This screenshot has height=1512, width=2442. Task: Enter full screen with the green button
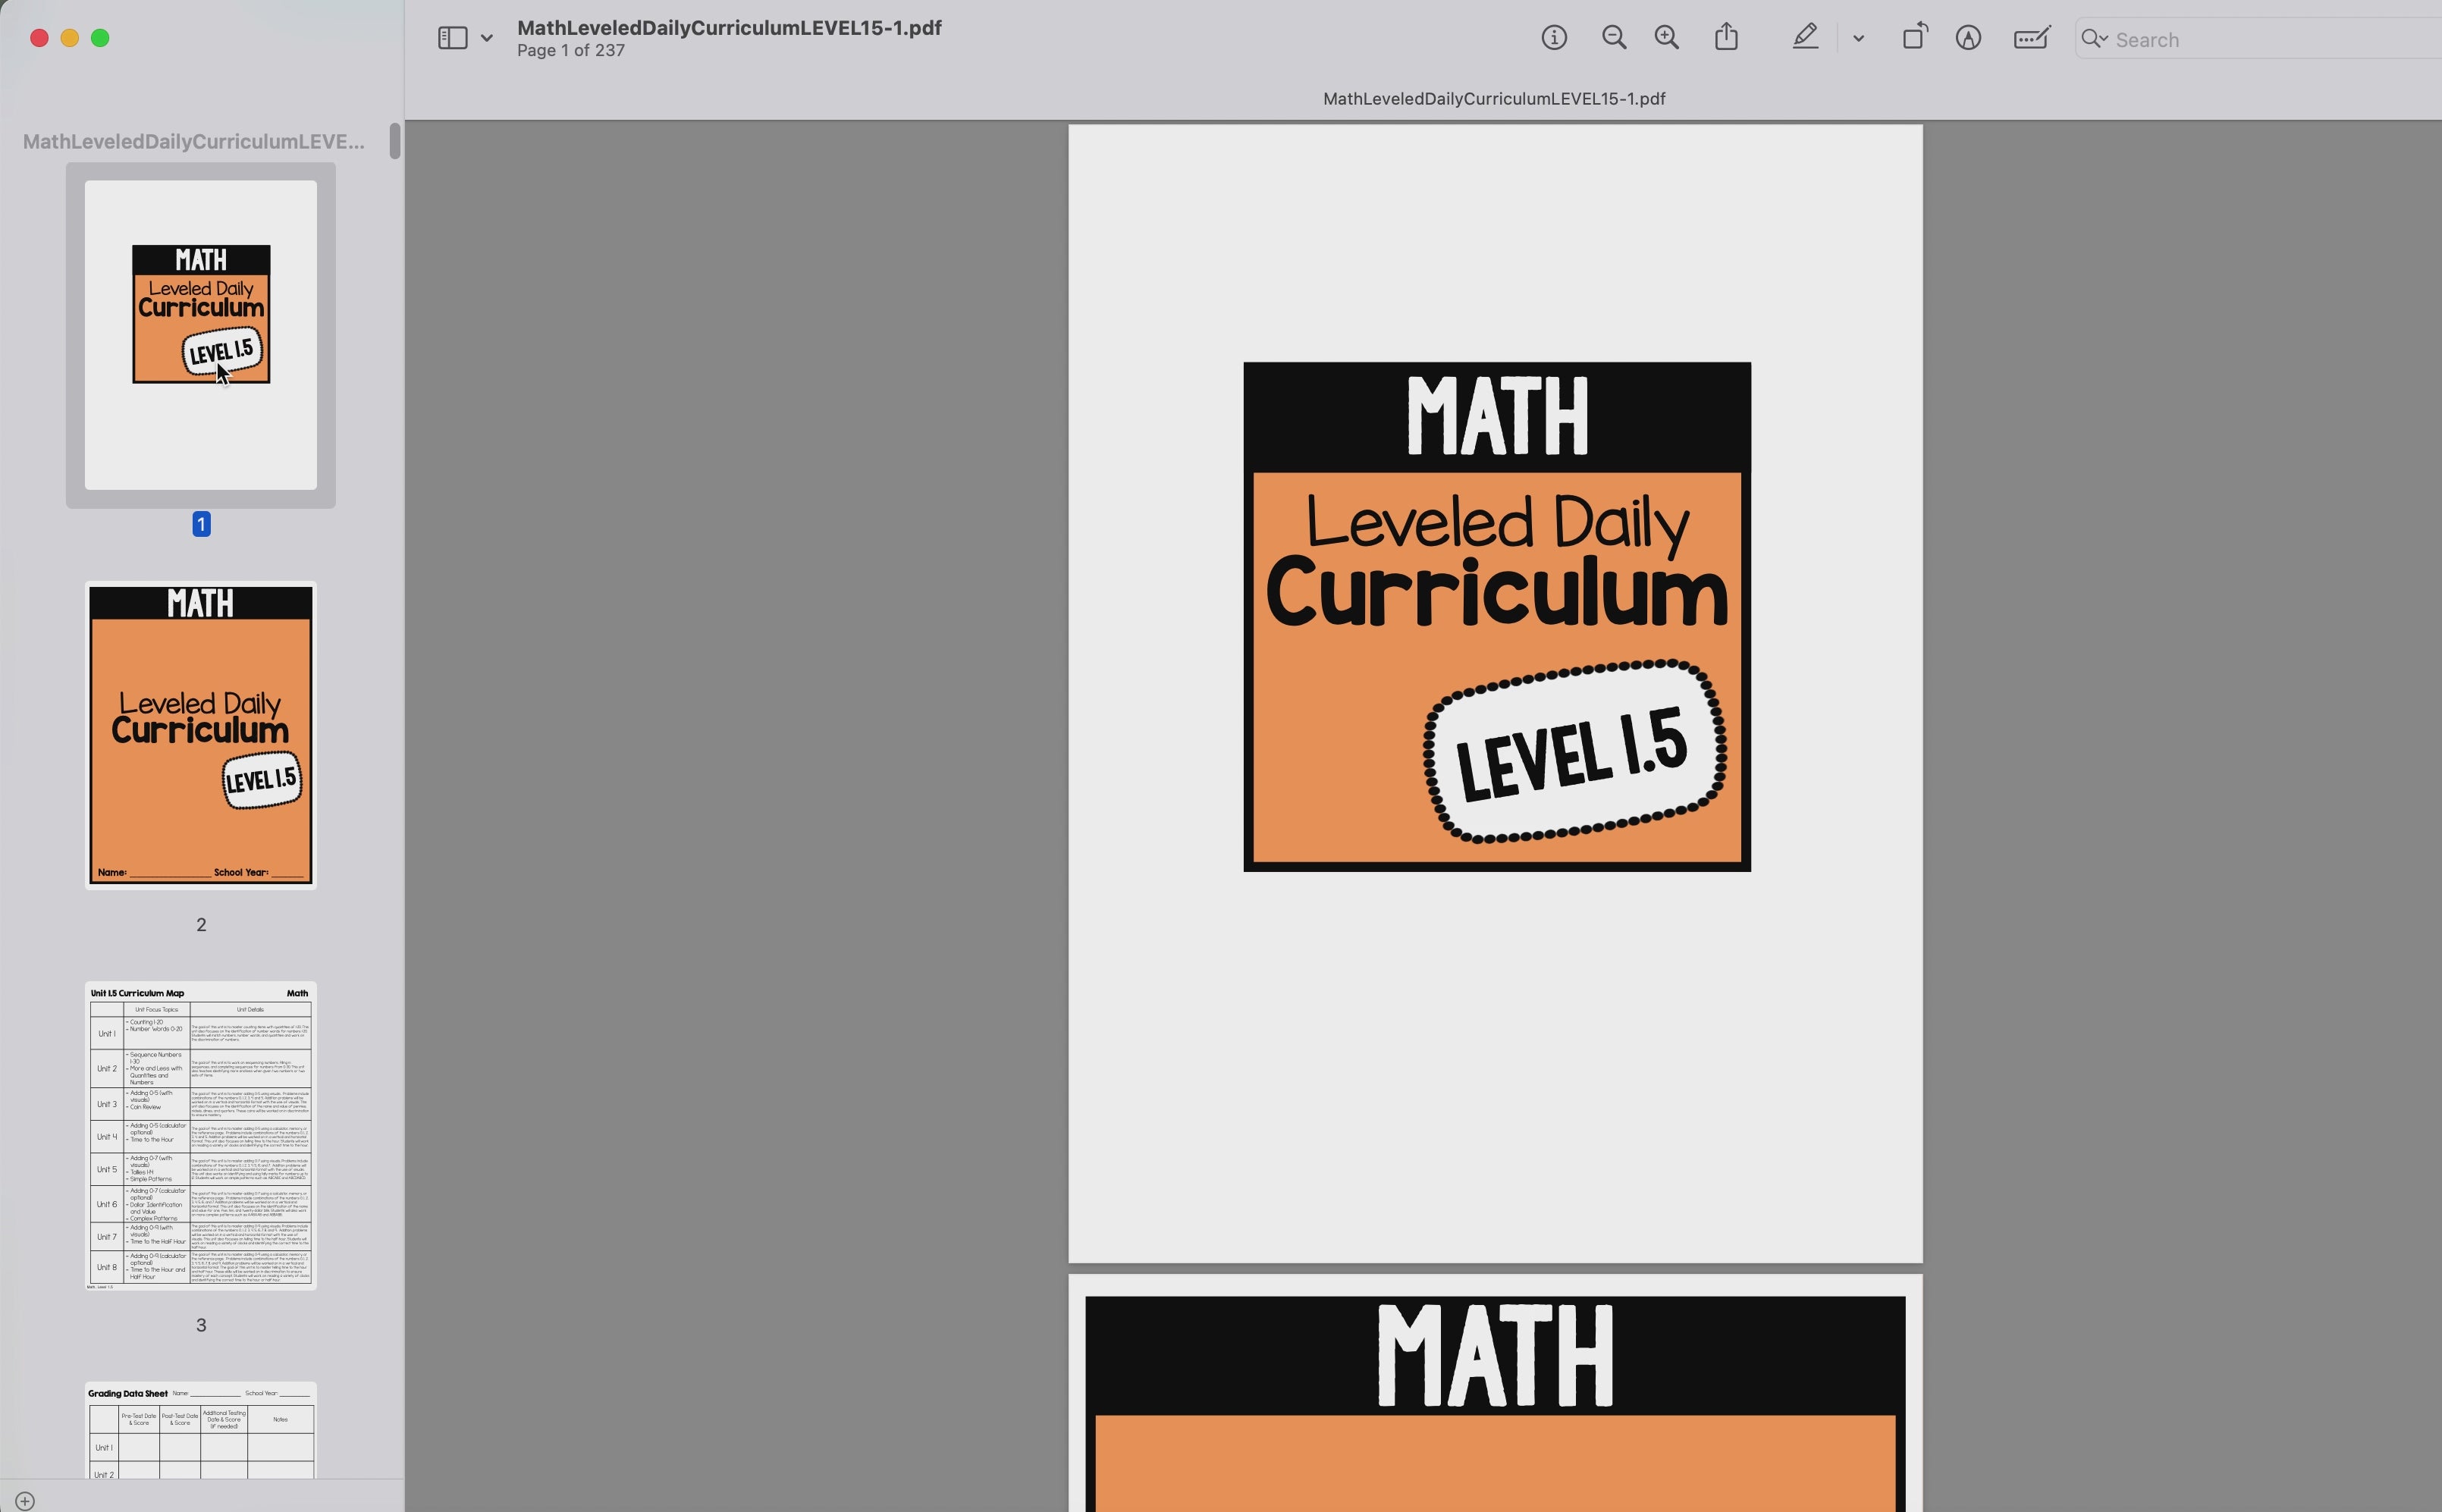pyautogui.click(x=100, y=38)
